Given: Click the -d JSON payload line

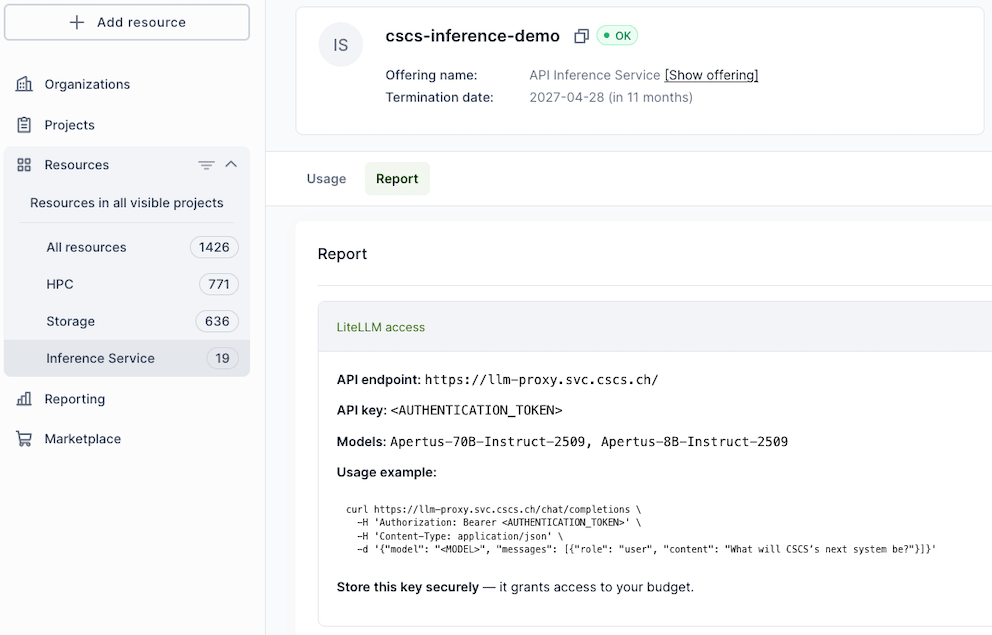Looking at the screenshot, I should coord(646,549).
